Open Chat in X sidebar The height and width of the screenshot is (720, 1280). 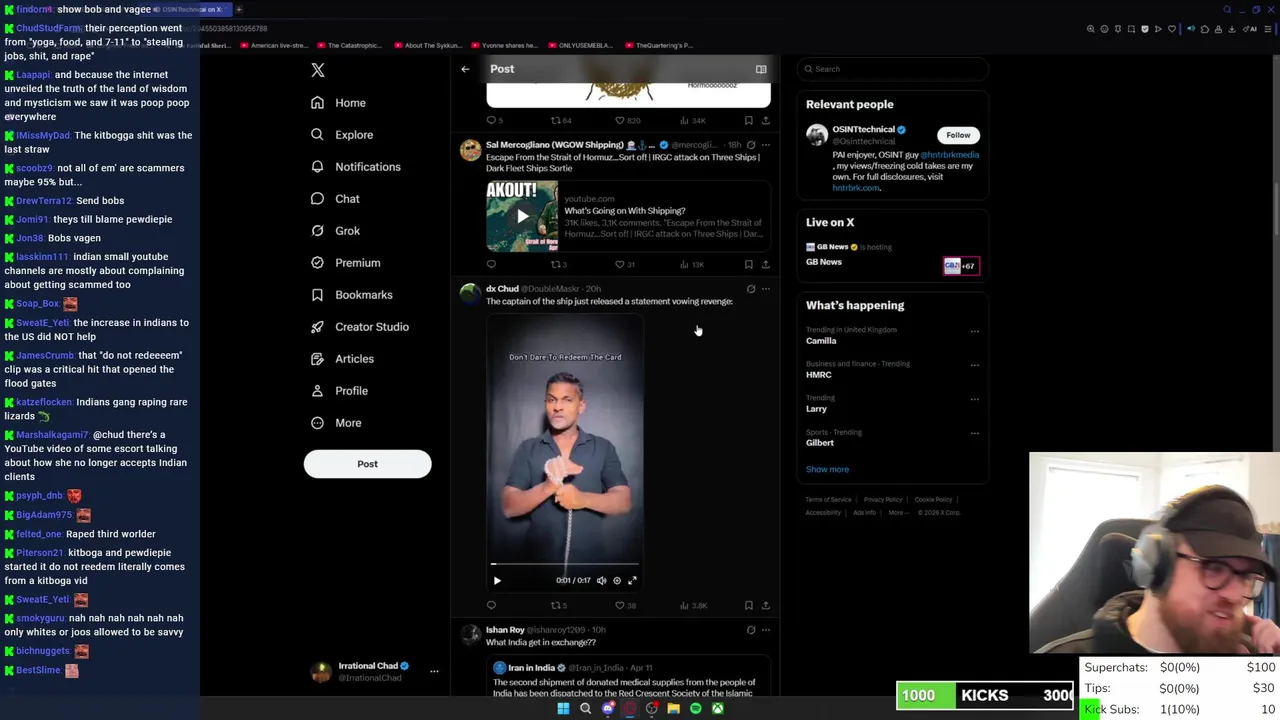(335, 199)
